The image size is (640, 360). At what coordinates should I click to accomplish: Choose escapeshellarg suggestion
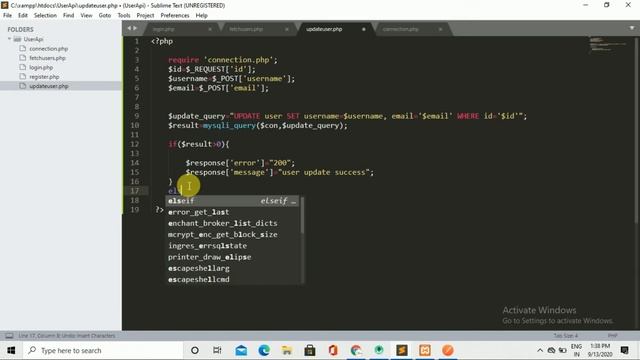pyautogui.click(x=233, y=268)
